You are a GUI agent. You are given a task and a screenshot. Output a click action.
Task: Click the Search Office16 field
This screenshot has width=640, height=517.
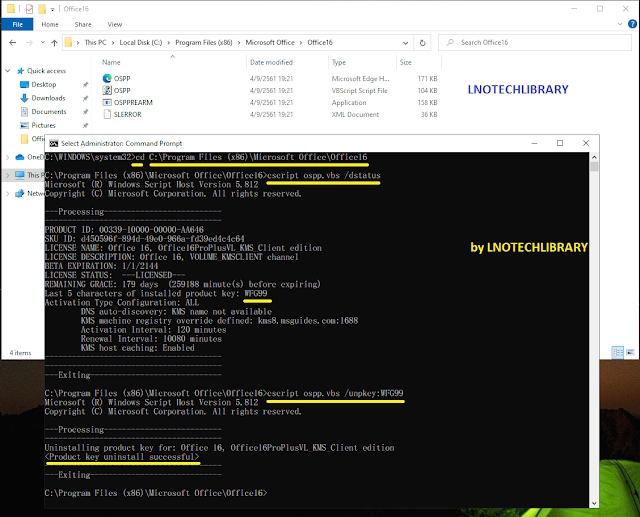pyautogui.click(x=535, y=42)
